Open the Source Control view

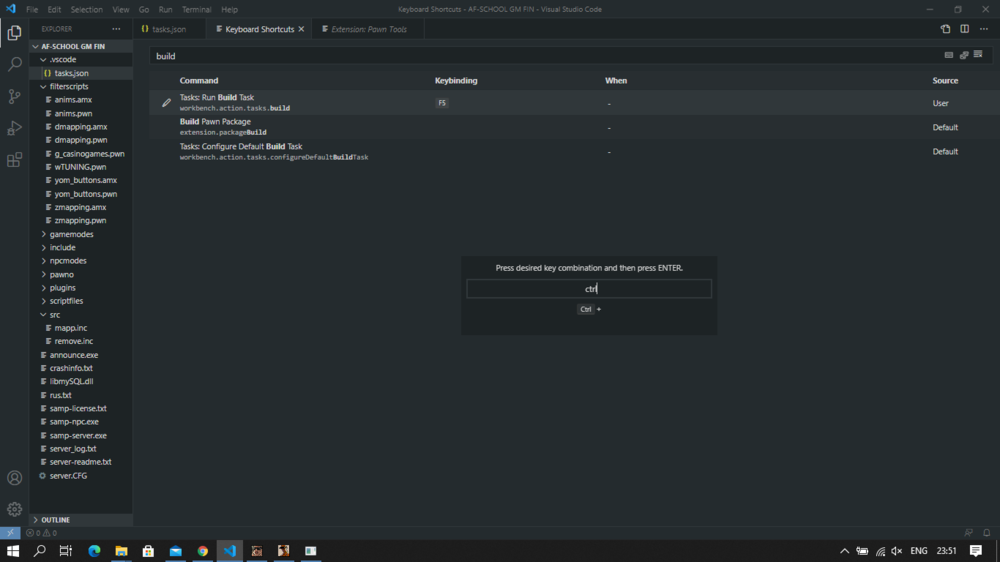coord(14,96)
